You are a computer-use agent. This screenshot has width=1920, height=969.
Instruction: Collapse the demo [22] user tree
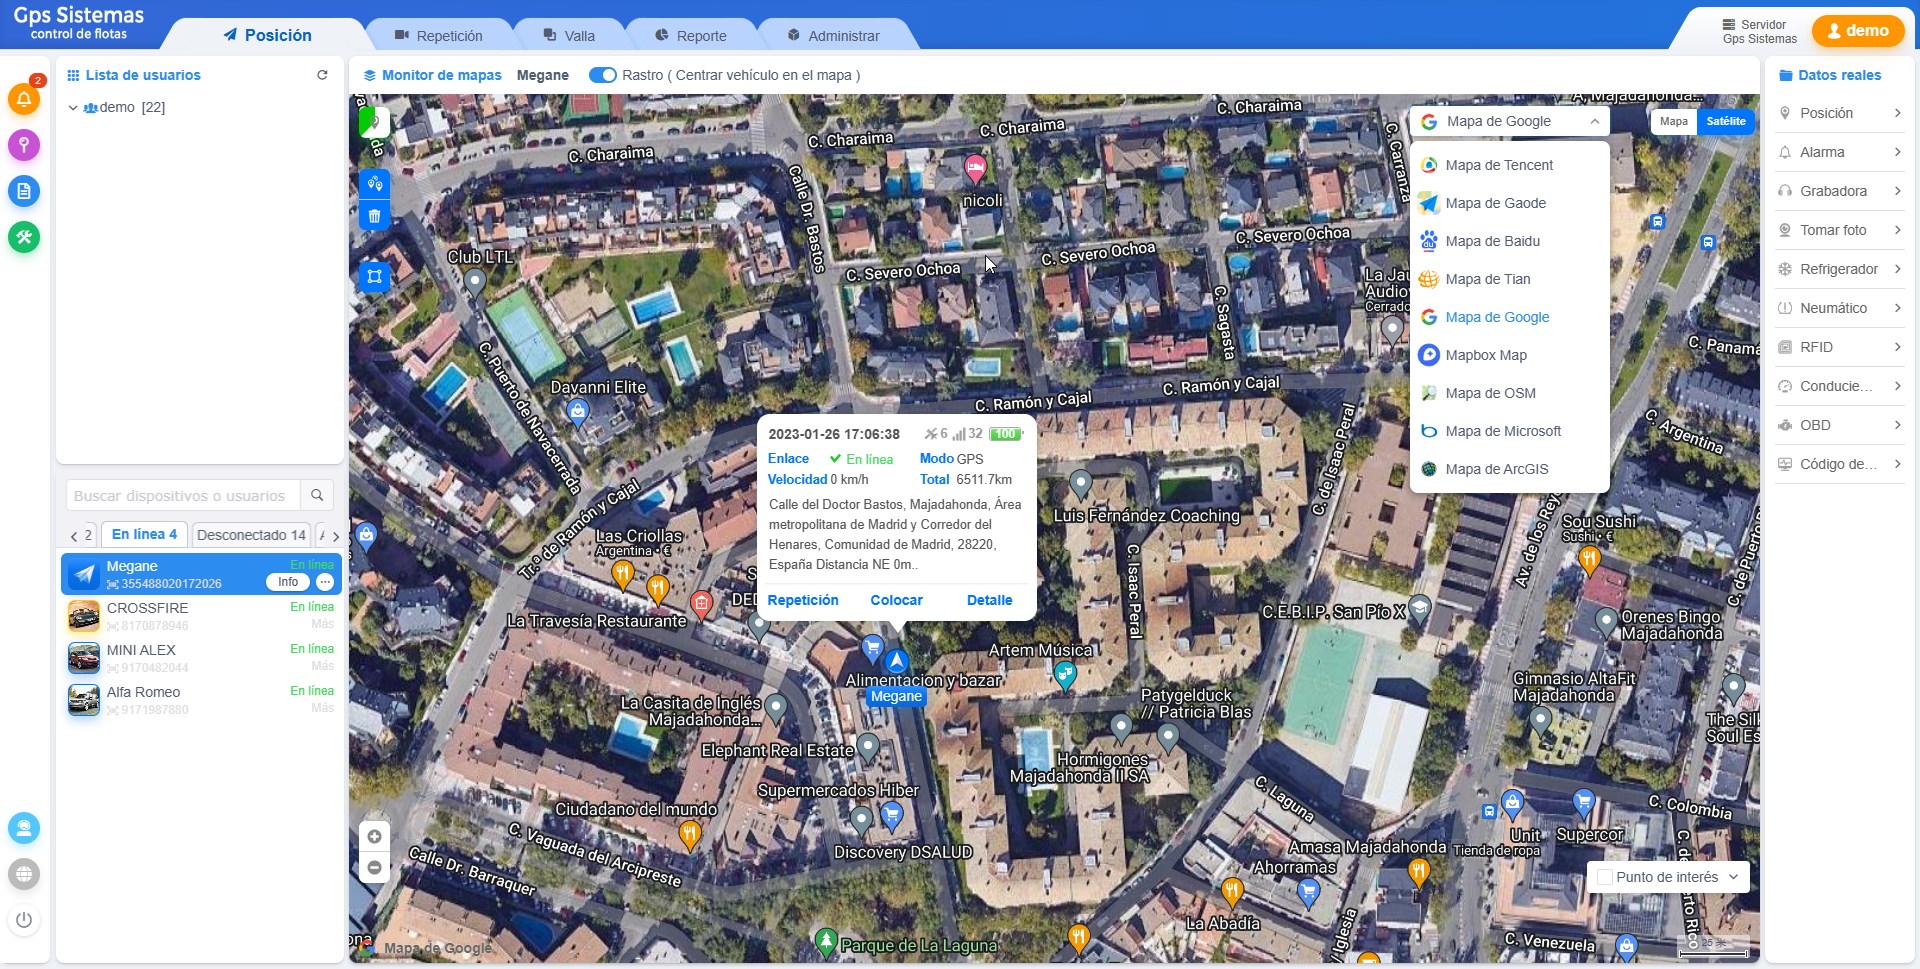[73, 107]
